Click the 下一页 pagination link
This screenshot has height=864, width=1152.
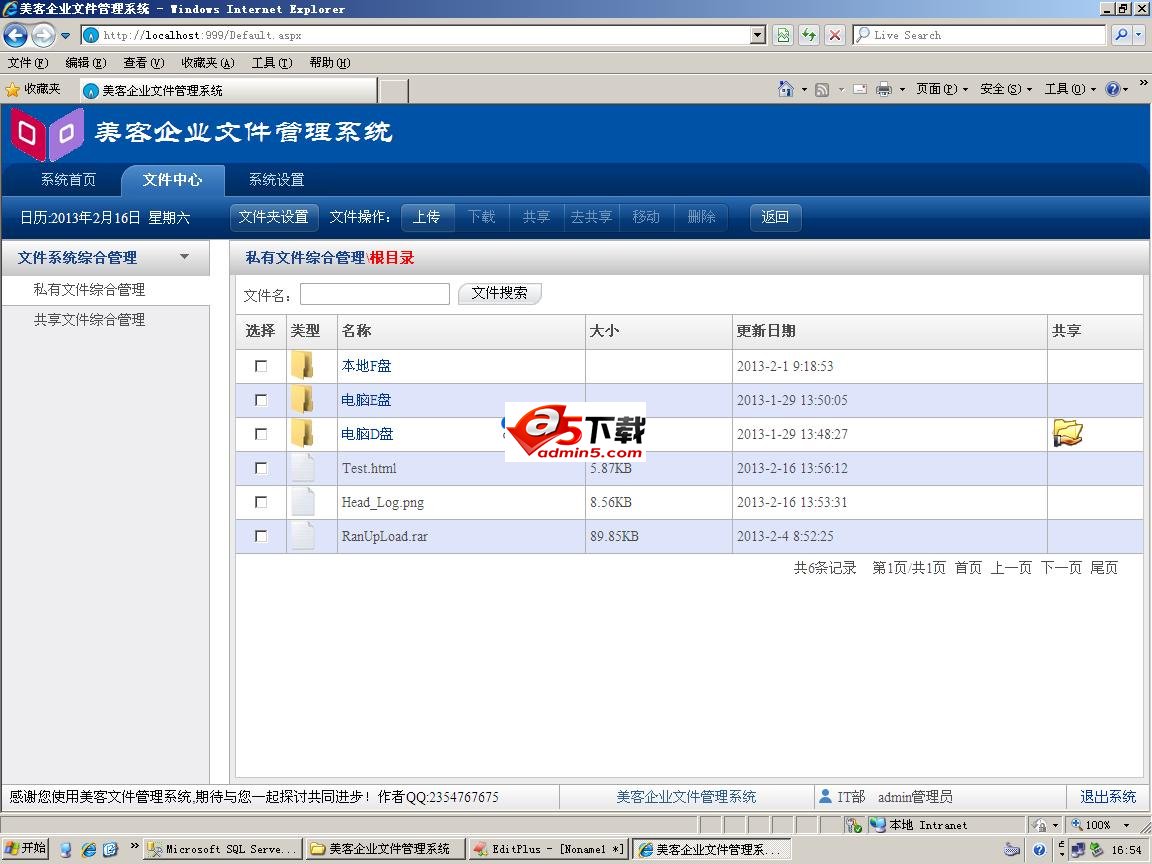1061,567
